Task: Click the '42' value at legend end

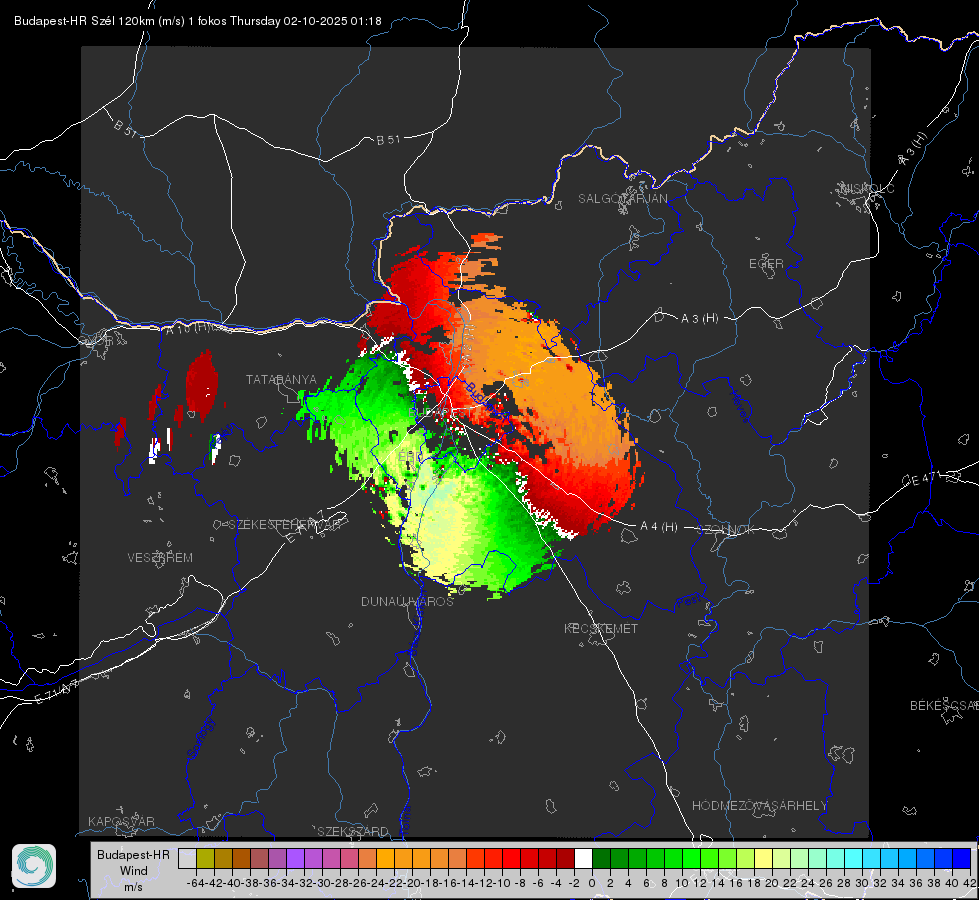Action: 969,883
